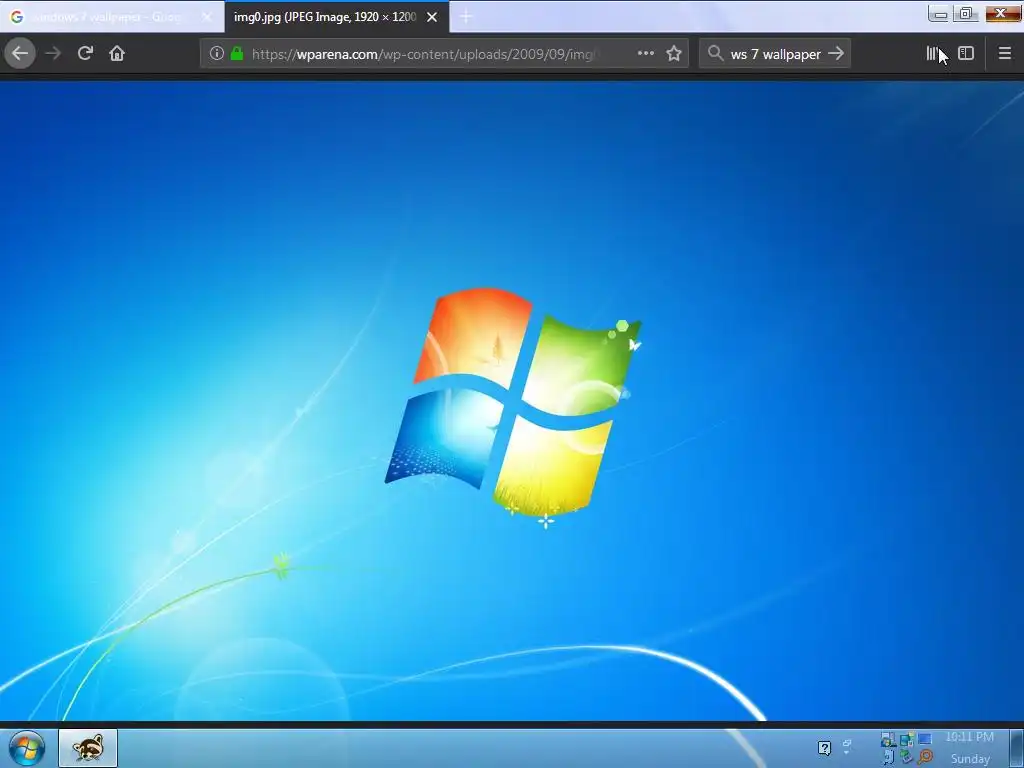Image resolution: width=1024 pixels, height=768 pixels.
Task: Click the blue rectangle icon in tray
Action: point(925,739)
